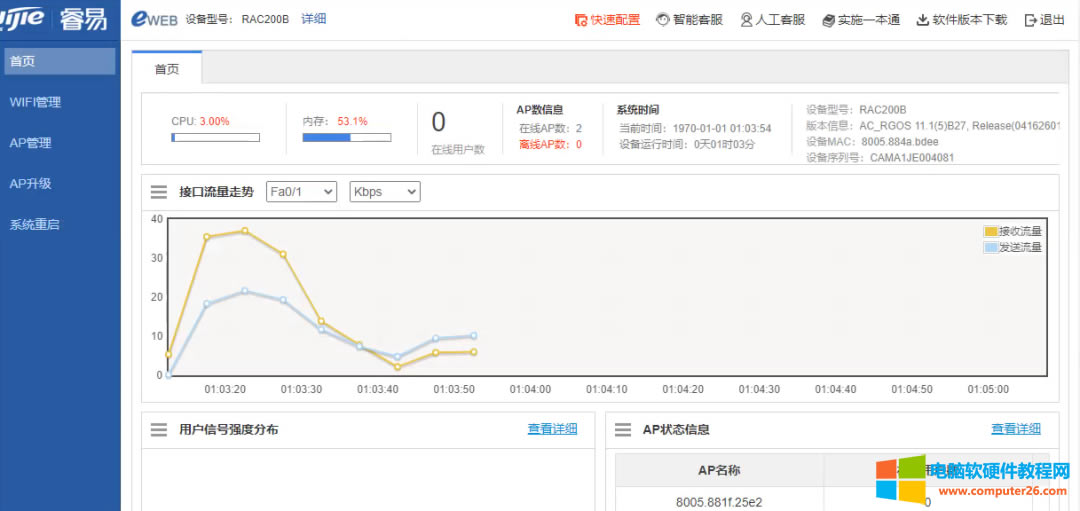Click hamburger icon beside 用户信号强度分布
Viewport: 1080px width, 511px height.
[x=159, y=430]
